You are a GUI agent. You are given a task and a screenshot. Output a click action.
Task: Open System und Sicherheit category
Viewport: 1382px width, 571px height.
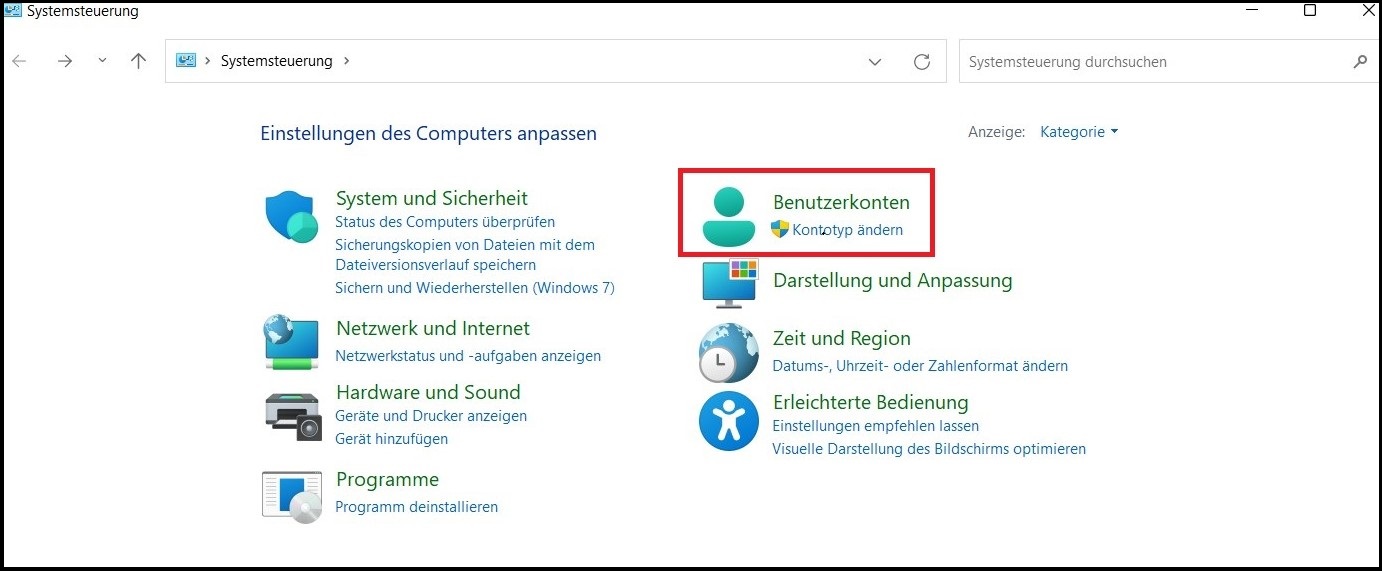point(432,198)
